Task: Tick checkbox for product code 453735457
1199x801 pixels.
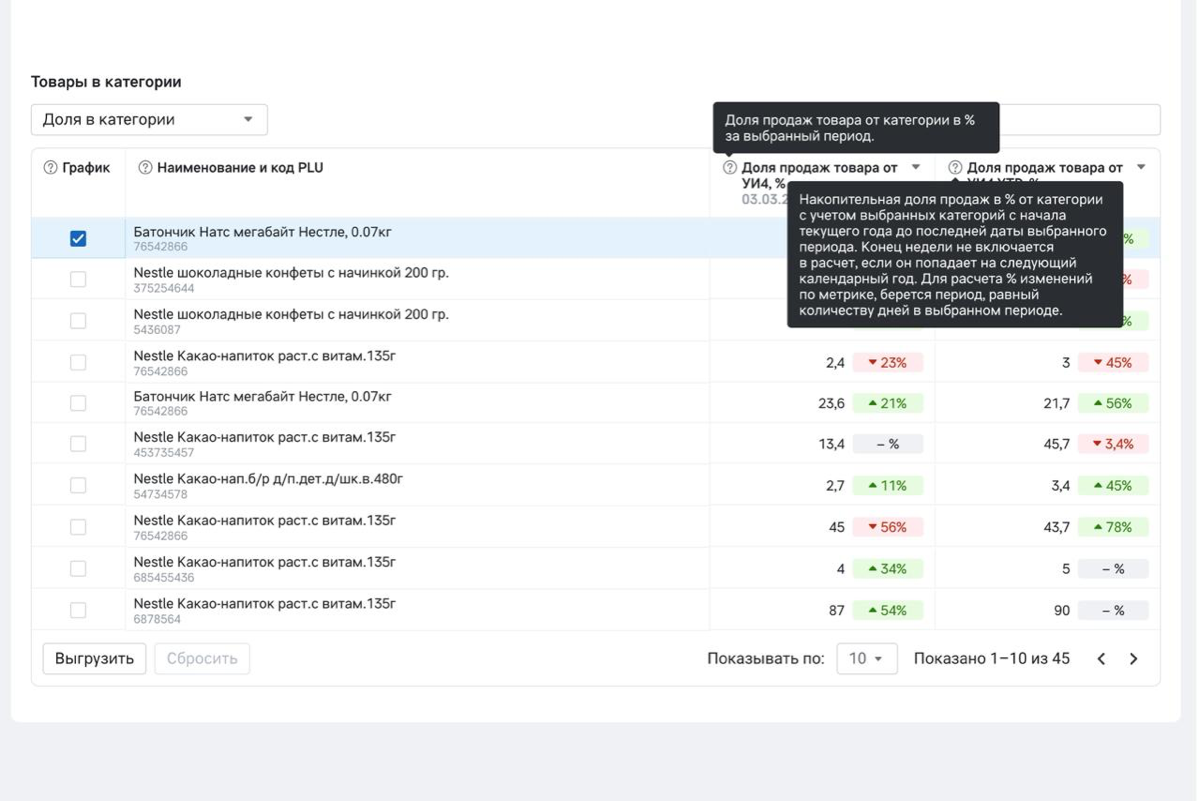Action: point(78,443)
